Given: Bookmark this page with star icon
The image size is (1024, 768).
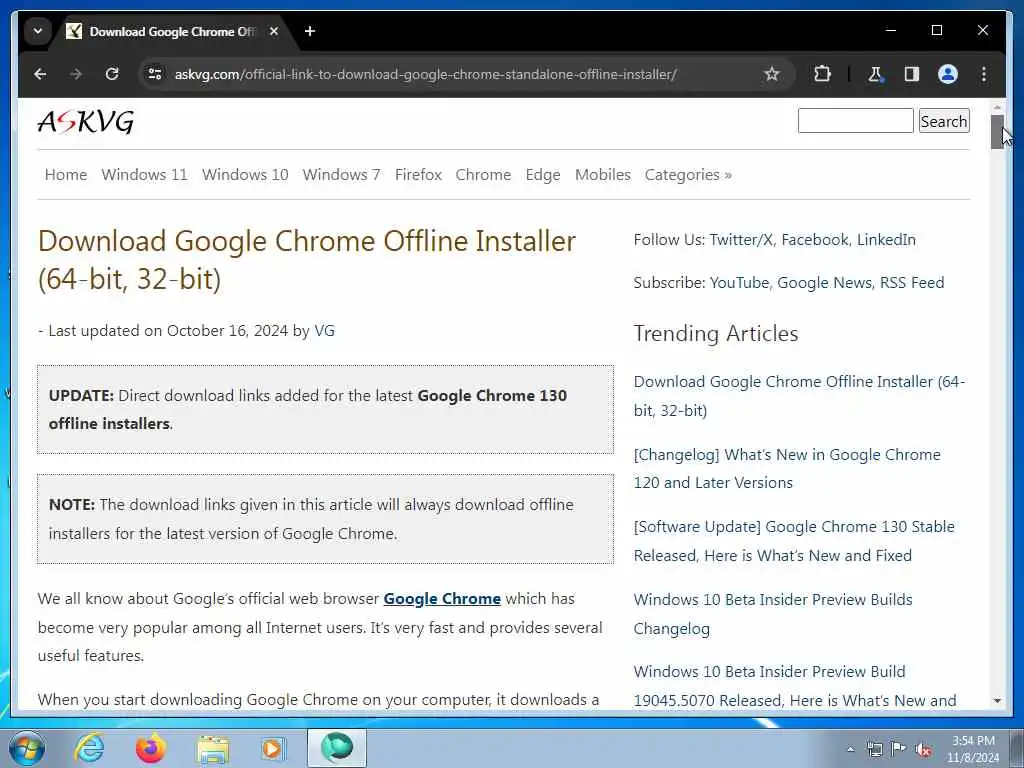Looking at the screenshot, I should pyautogui.click(x=771, y=74).
